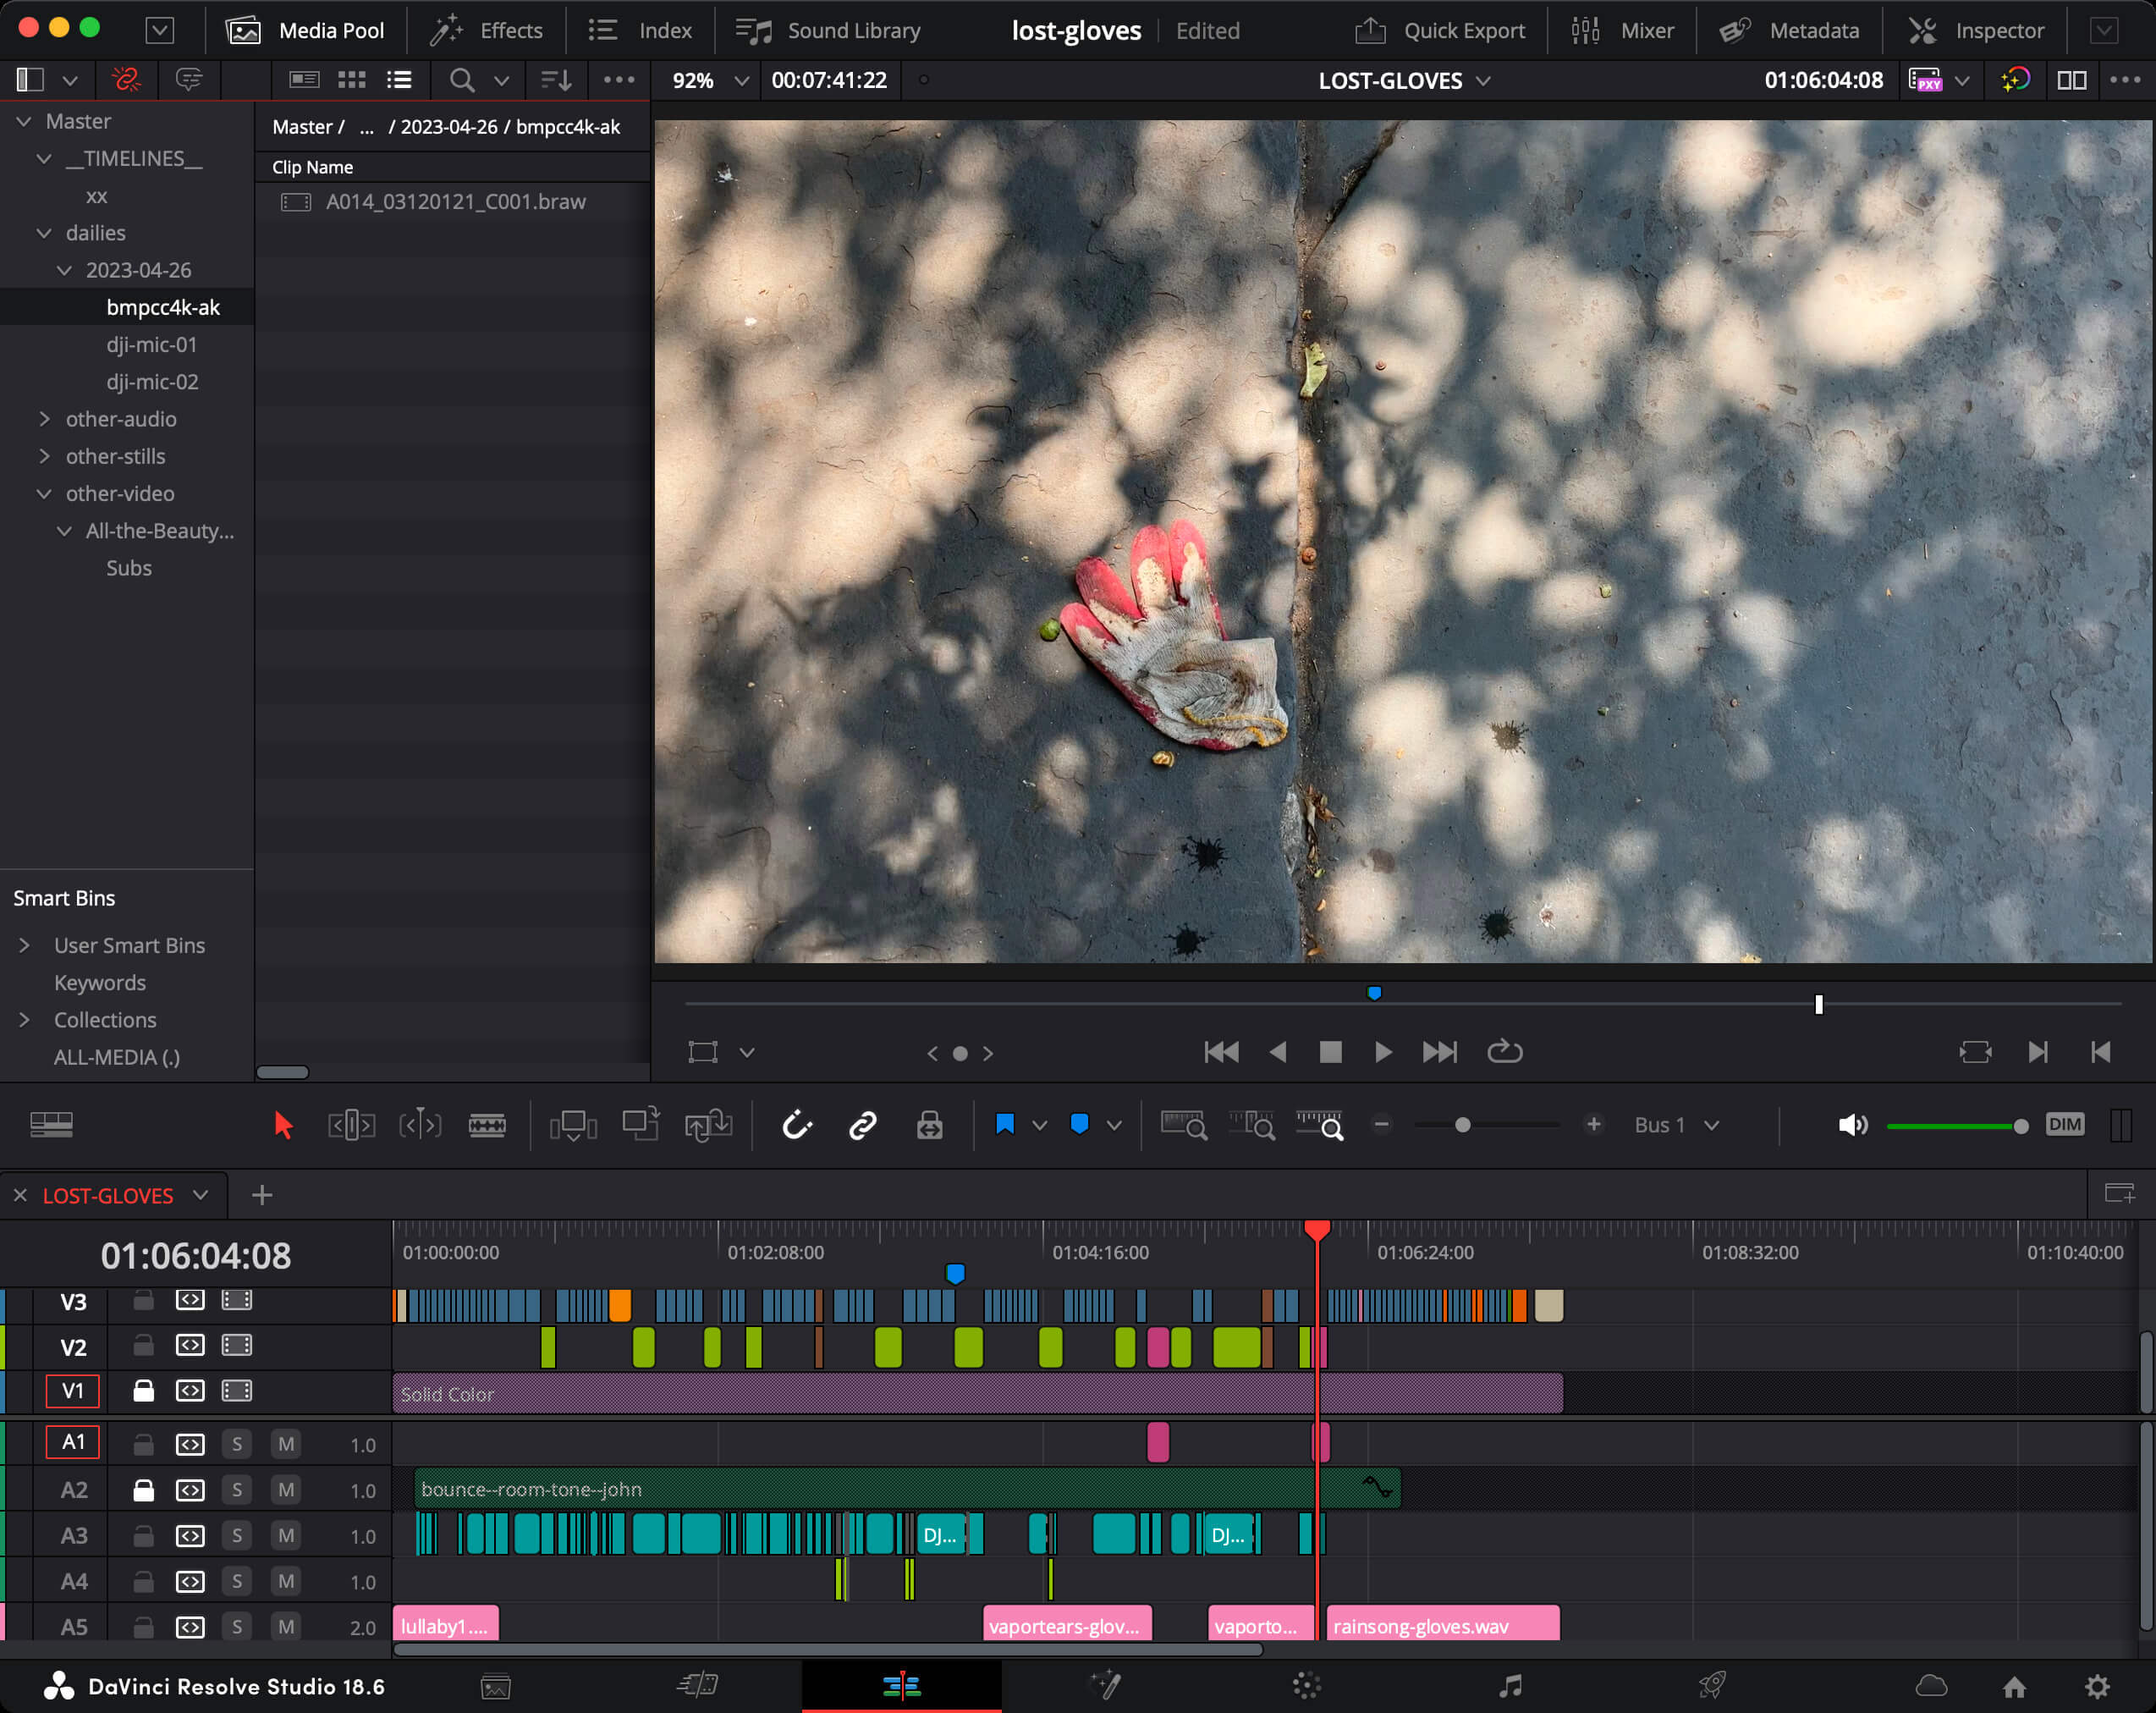Open the Fusion page
The image size is (2156, 1713).
pyautogui.click(x=1106, y=1686)
